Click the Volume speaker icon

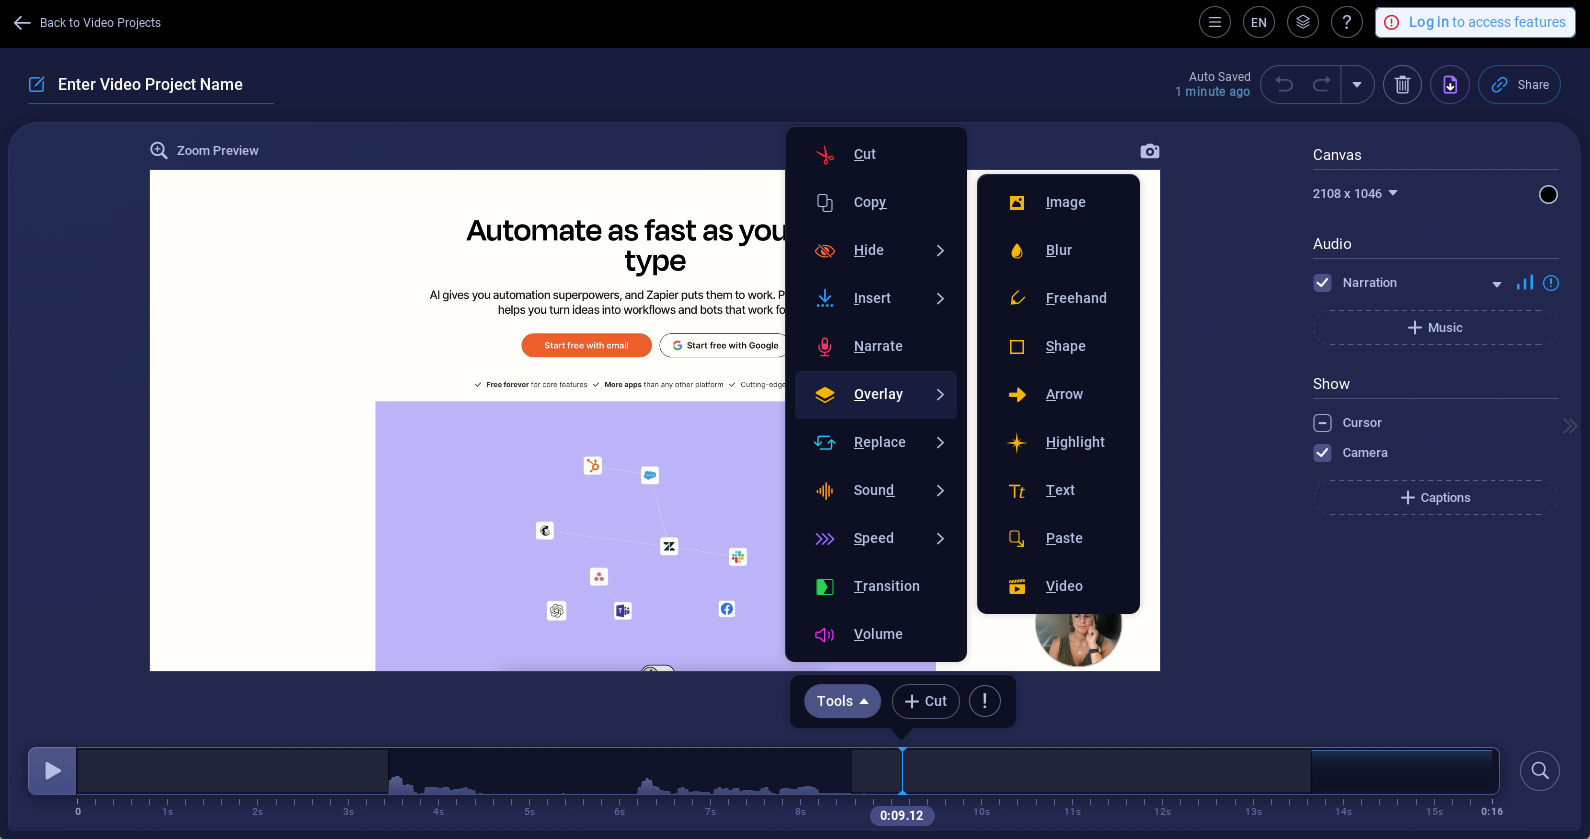coord(825,634)
